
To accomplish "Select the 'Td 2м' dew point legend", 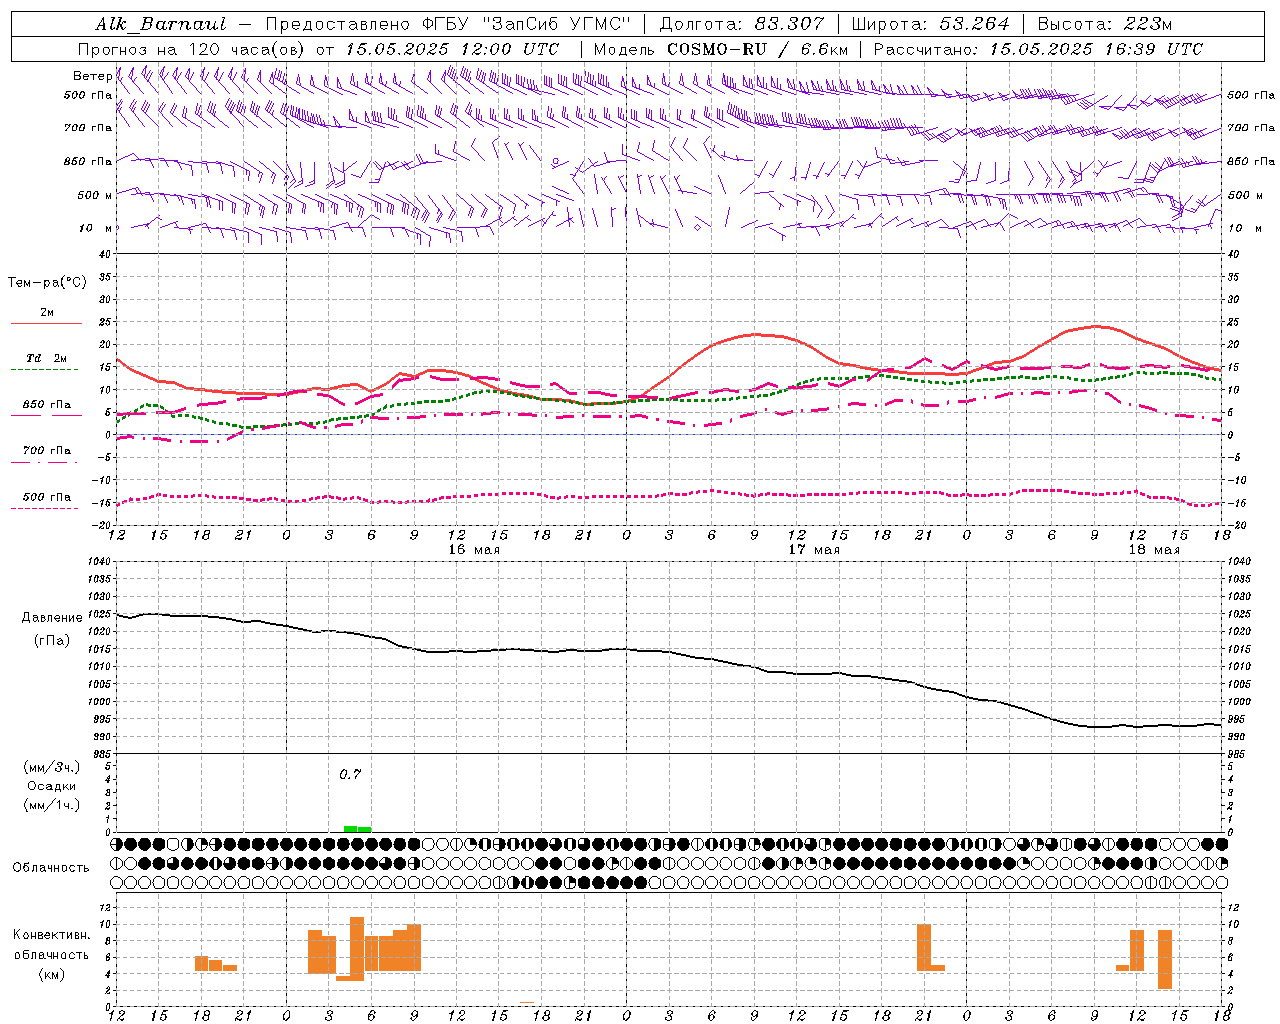I will click(47, 358).
